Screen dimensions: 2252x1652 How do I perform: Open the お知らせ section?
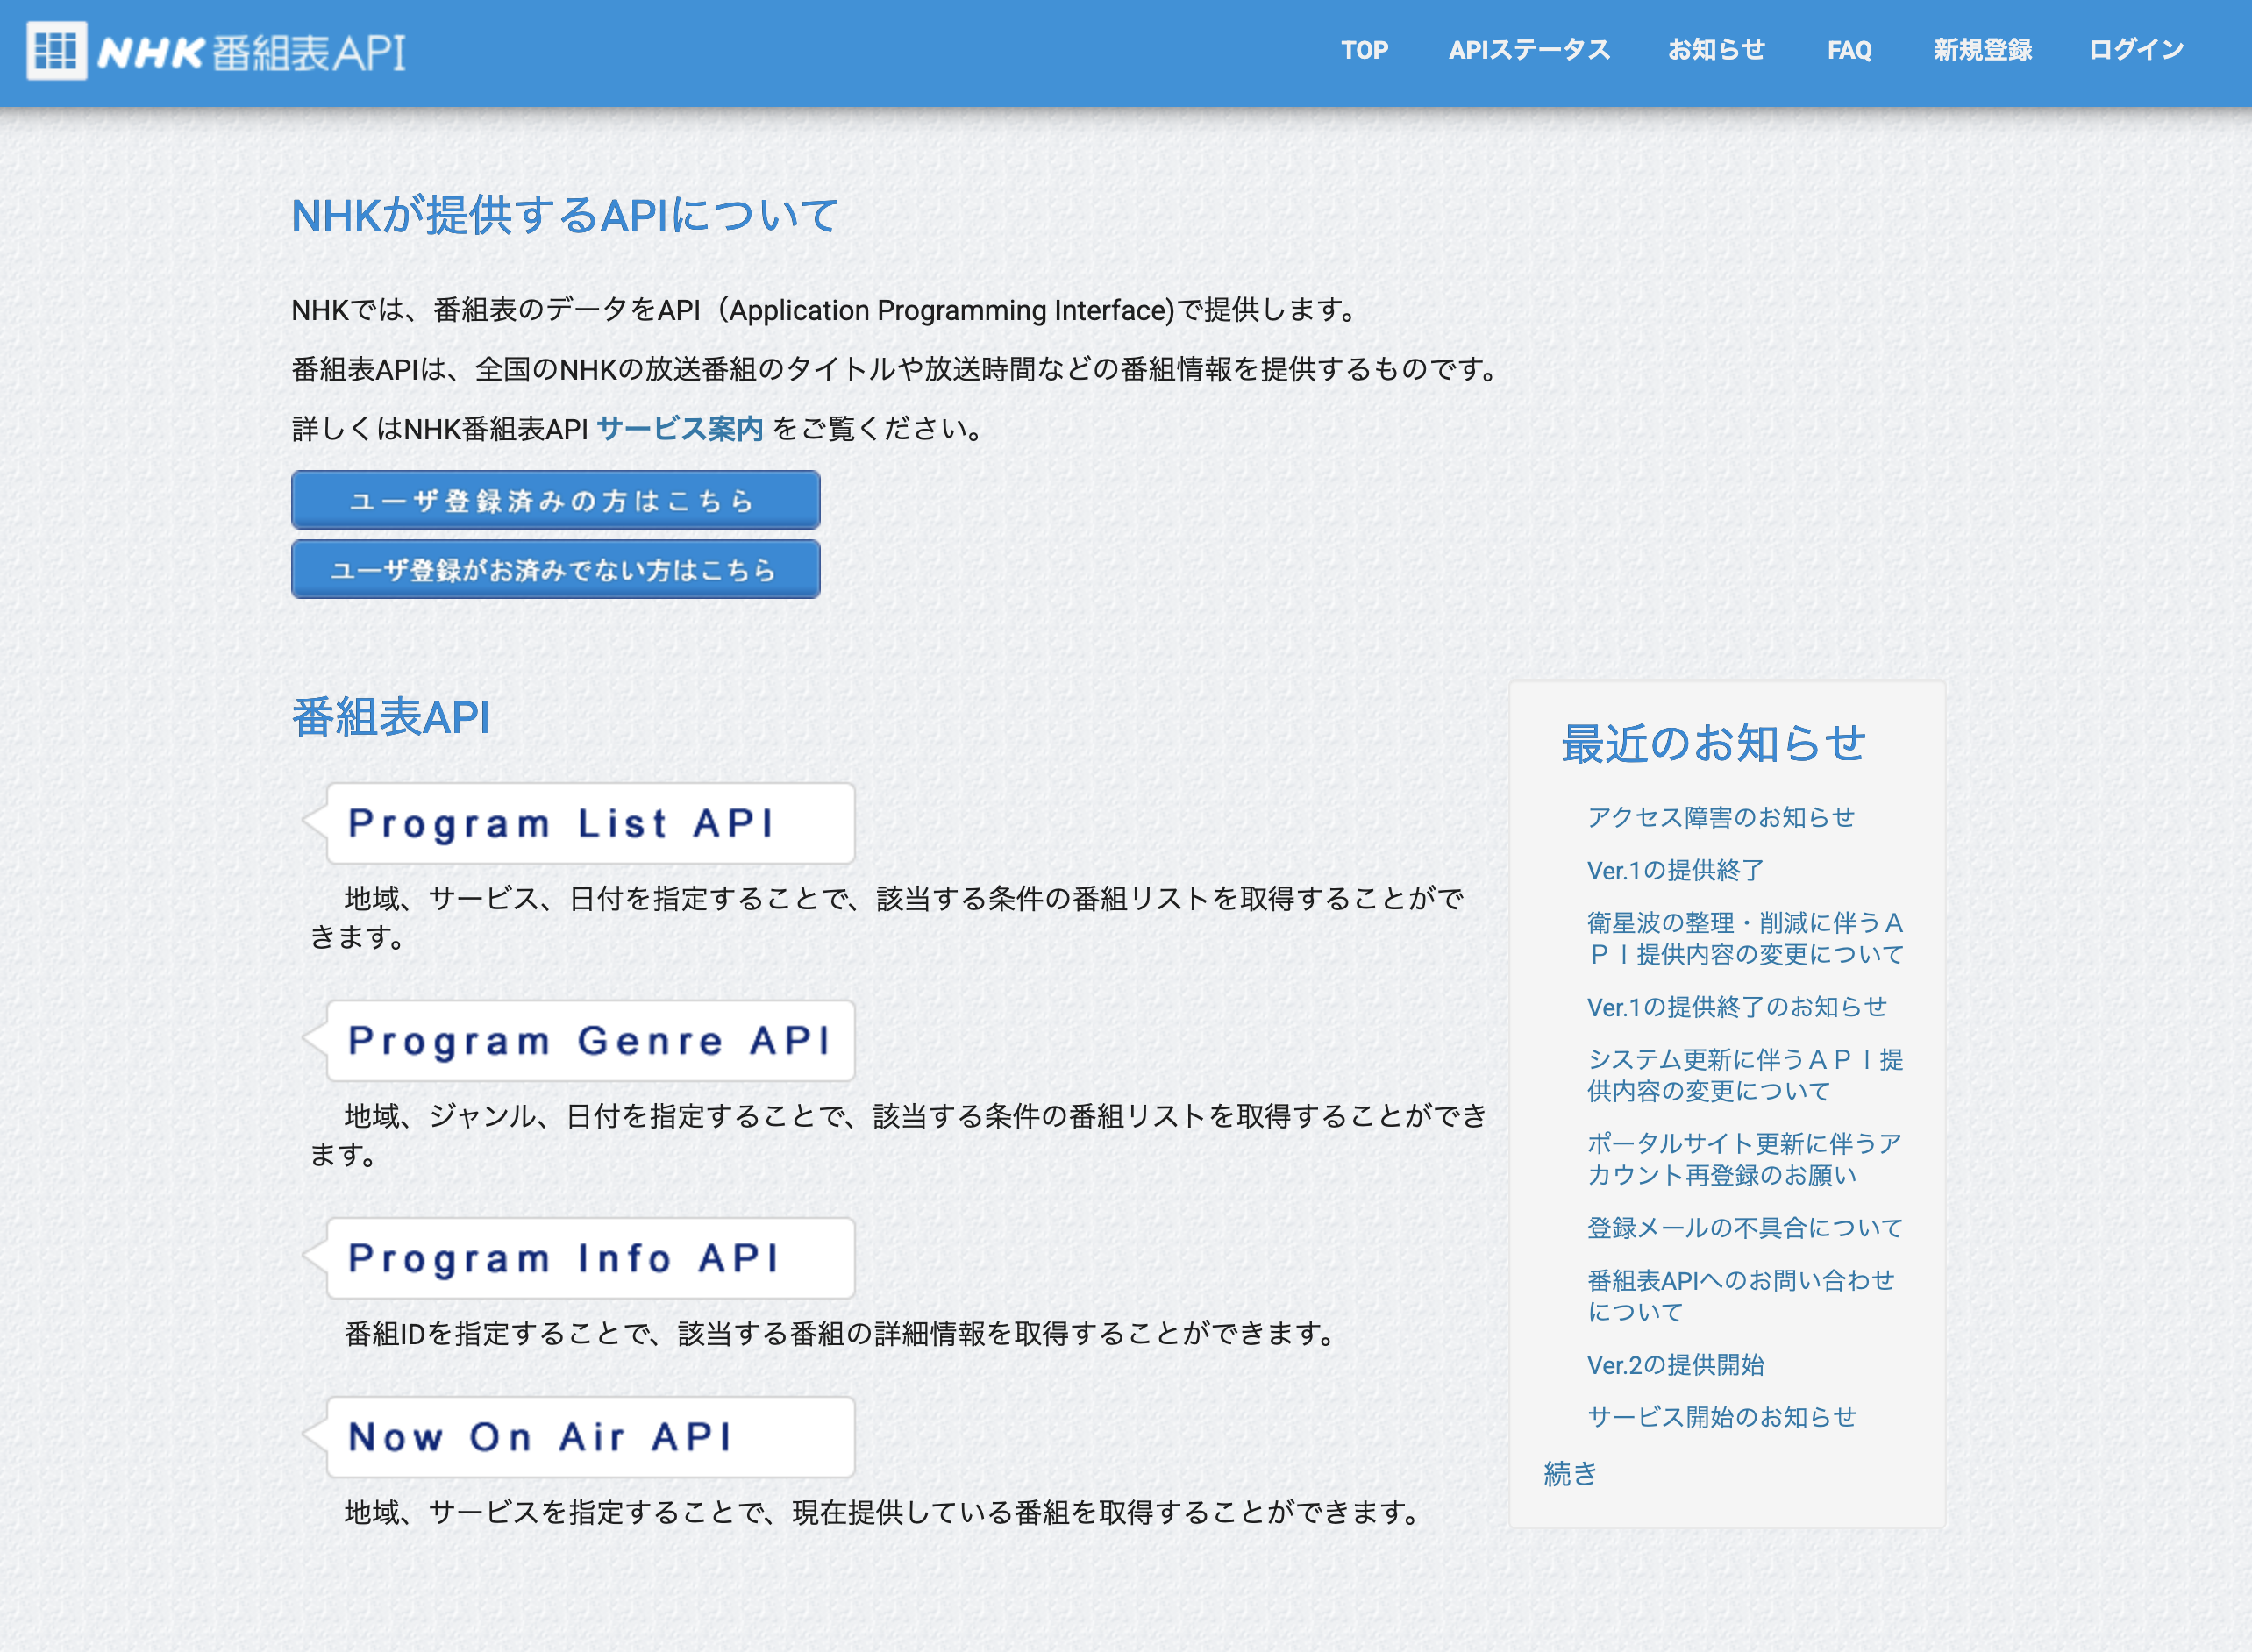pos(1718,49)
